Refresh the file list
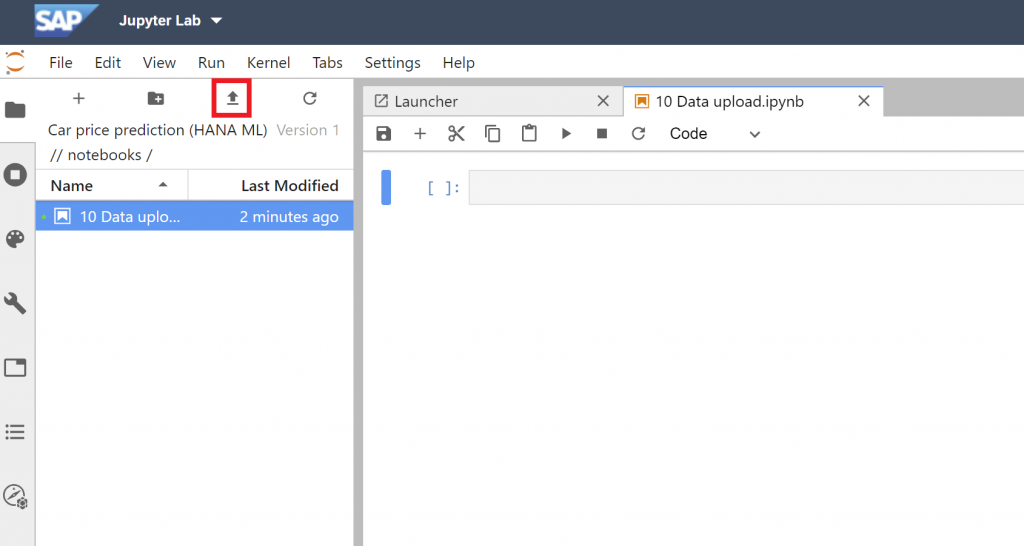Viewport: 1024px width, 546px height. (x=310, y=98)
